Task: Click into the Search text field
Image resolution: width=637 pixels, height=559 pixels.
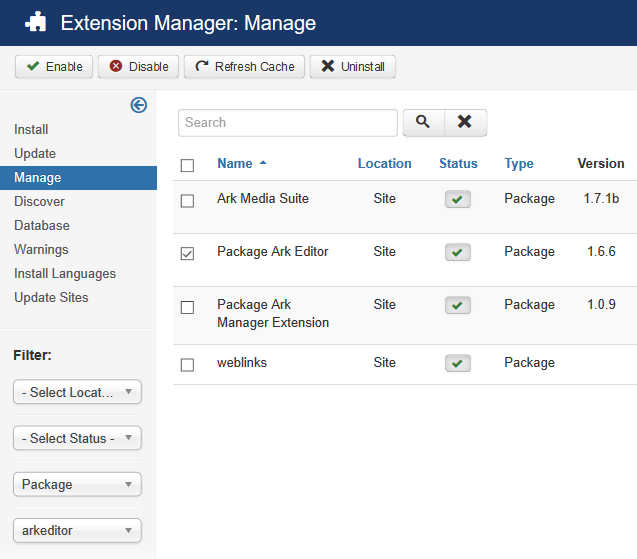Action: point(288,122)
